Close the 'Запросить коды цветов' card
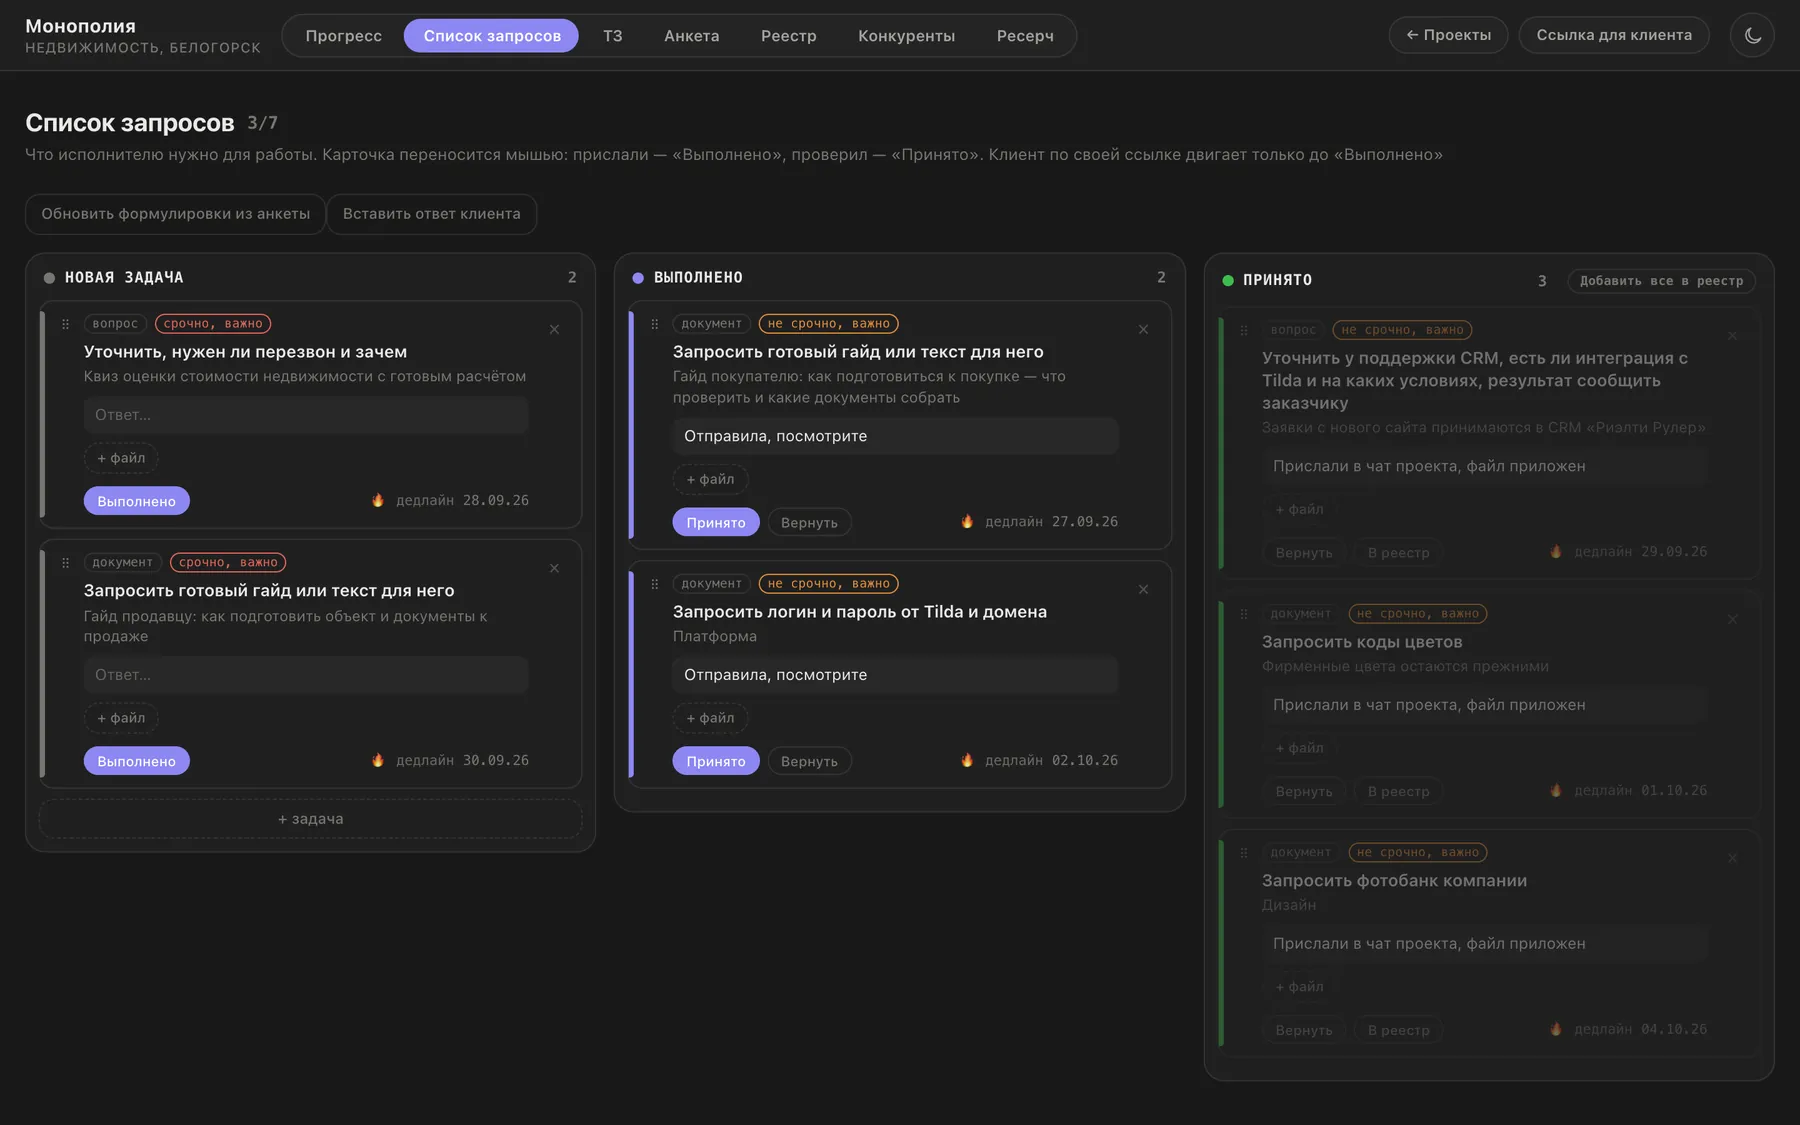The height and width of the screenshot is (1125, 1800). pos(1732,620)
